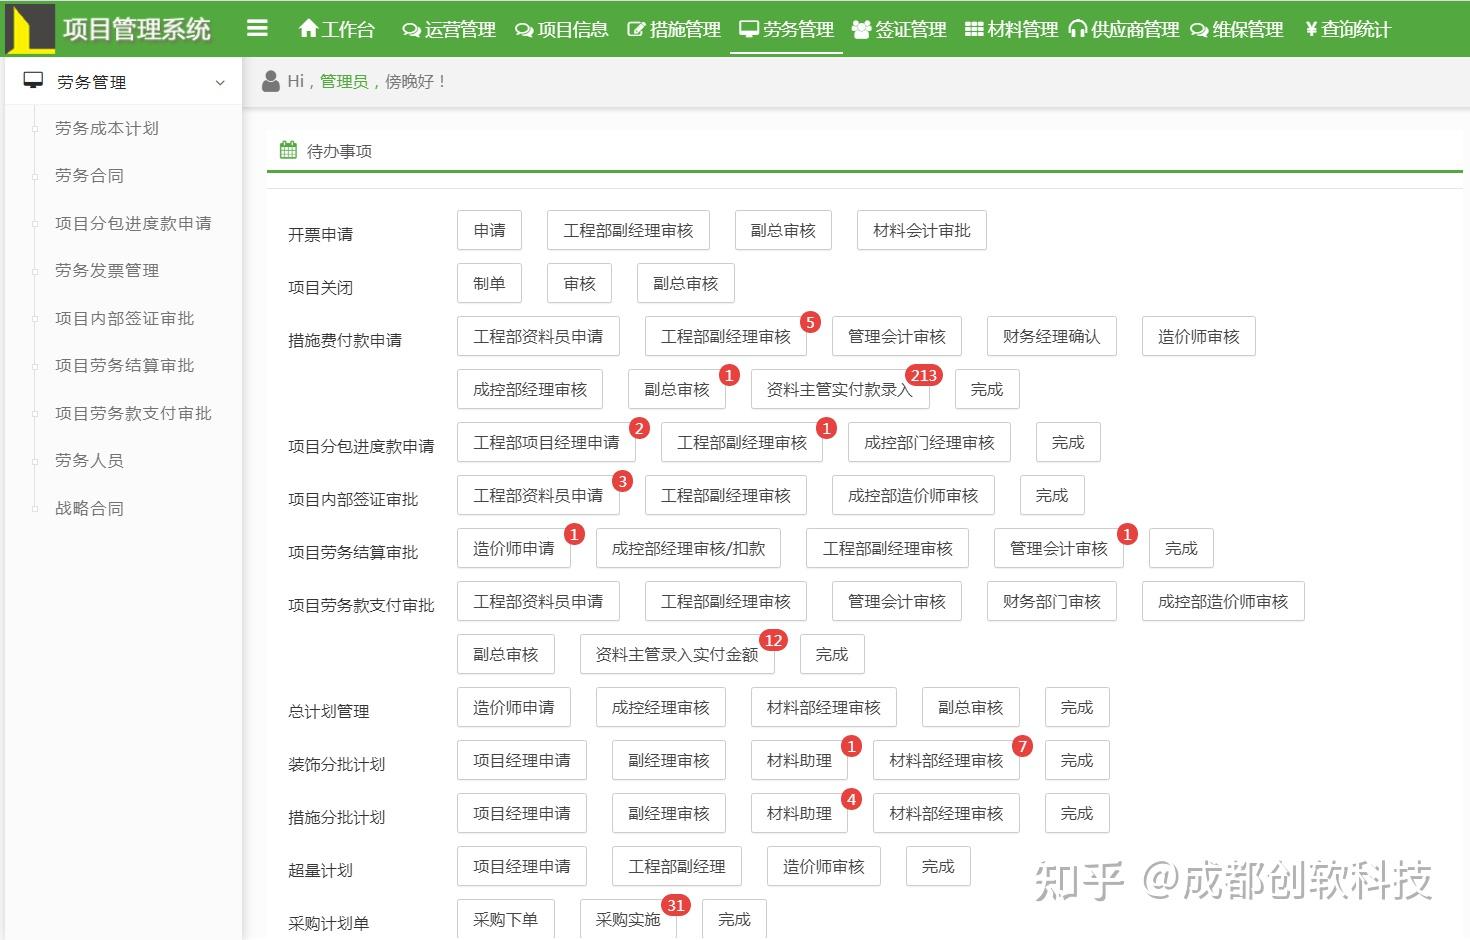
Task: Open 劳务成本计划 in the sidebar
Action: [x=107, y=128]
